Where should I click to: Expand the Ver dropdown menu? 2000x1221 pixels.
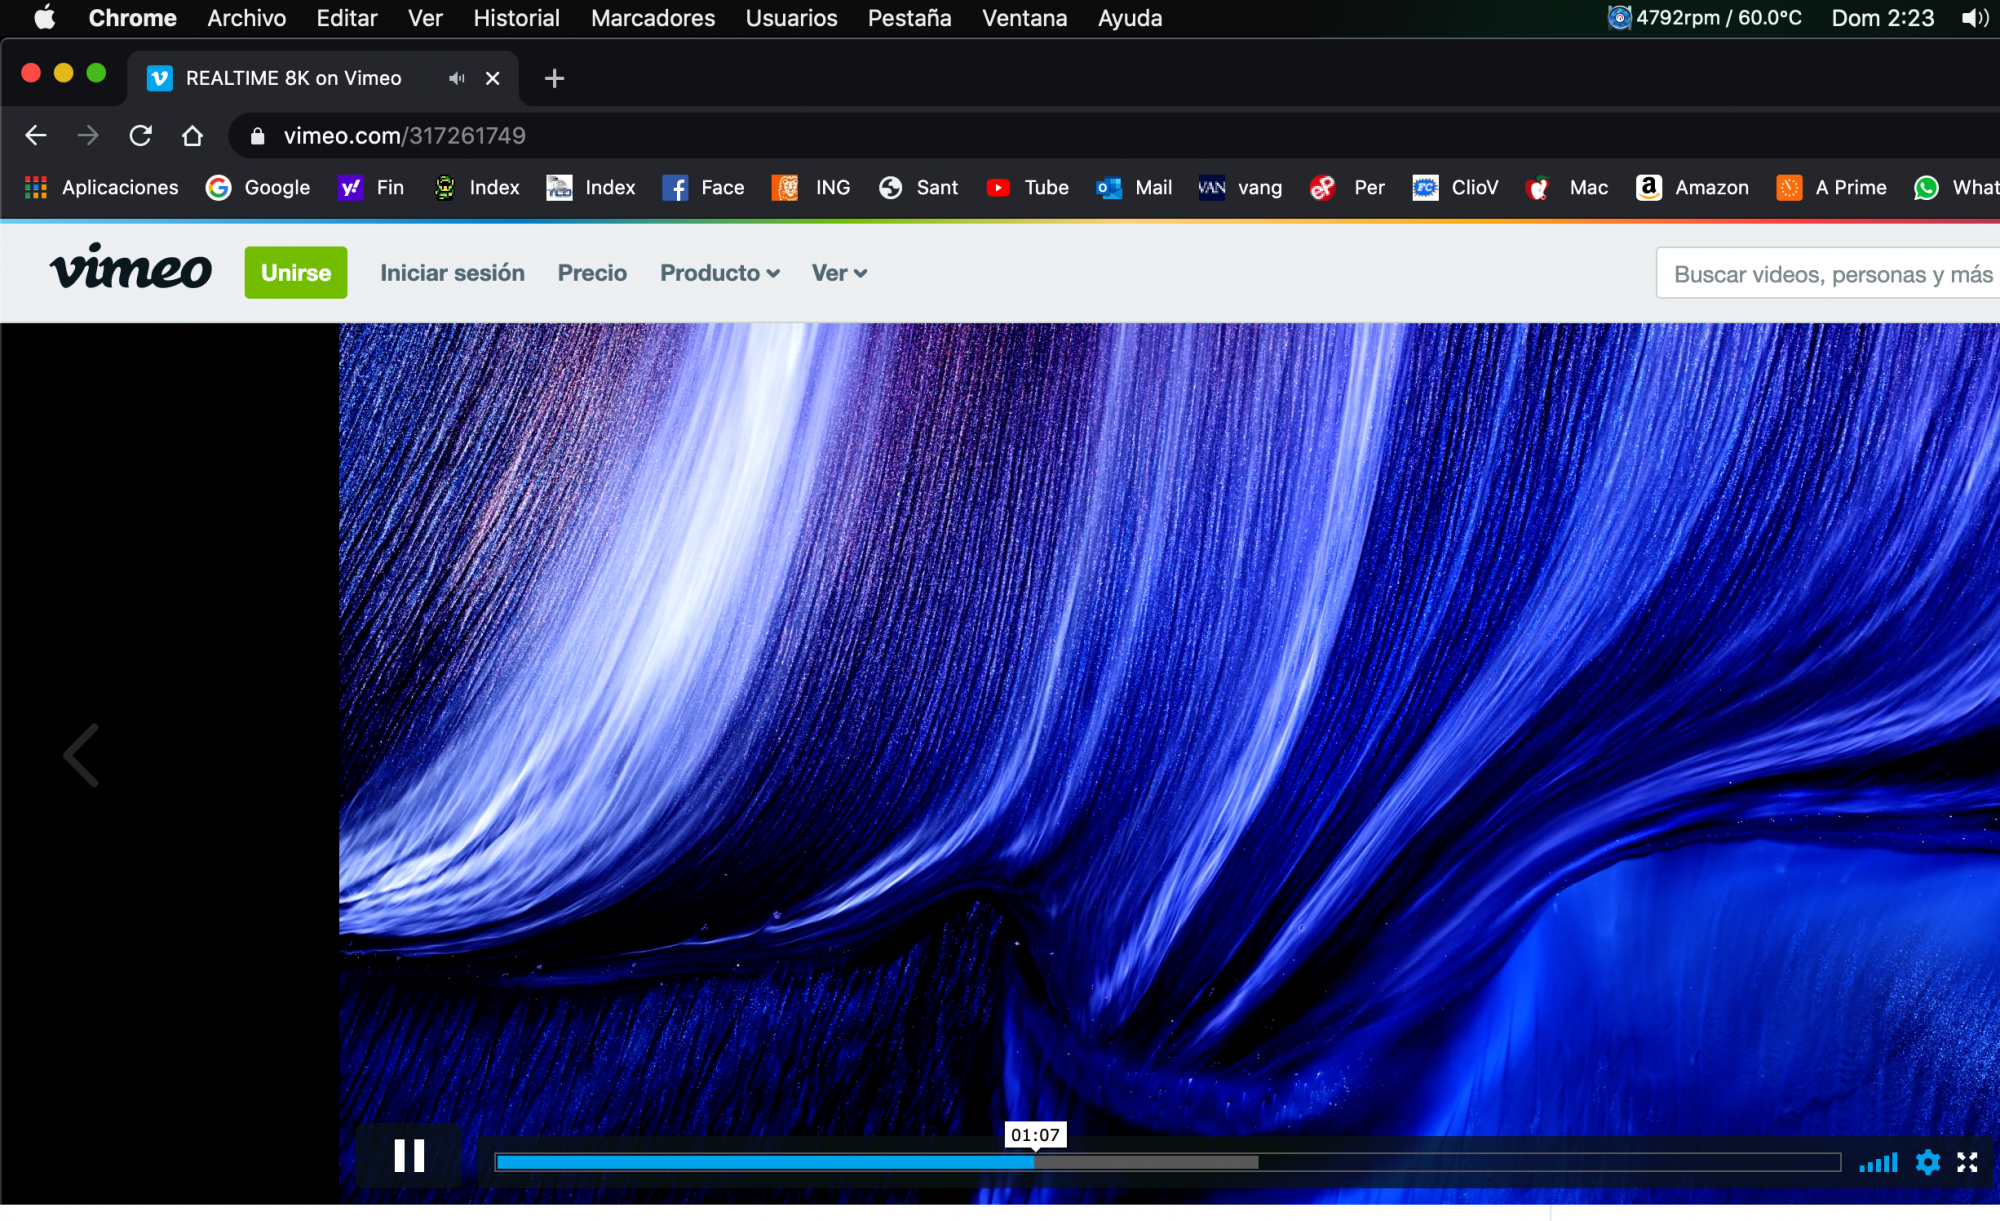[x=838, y=273]
